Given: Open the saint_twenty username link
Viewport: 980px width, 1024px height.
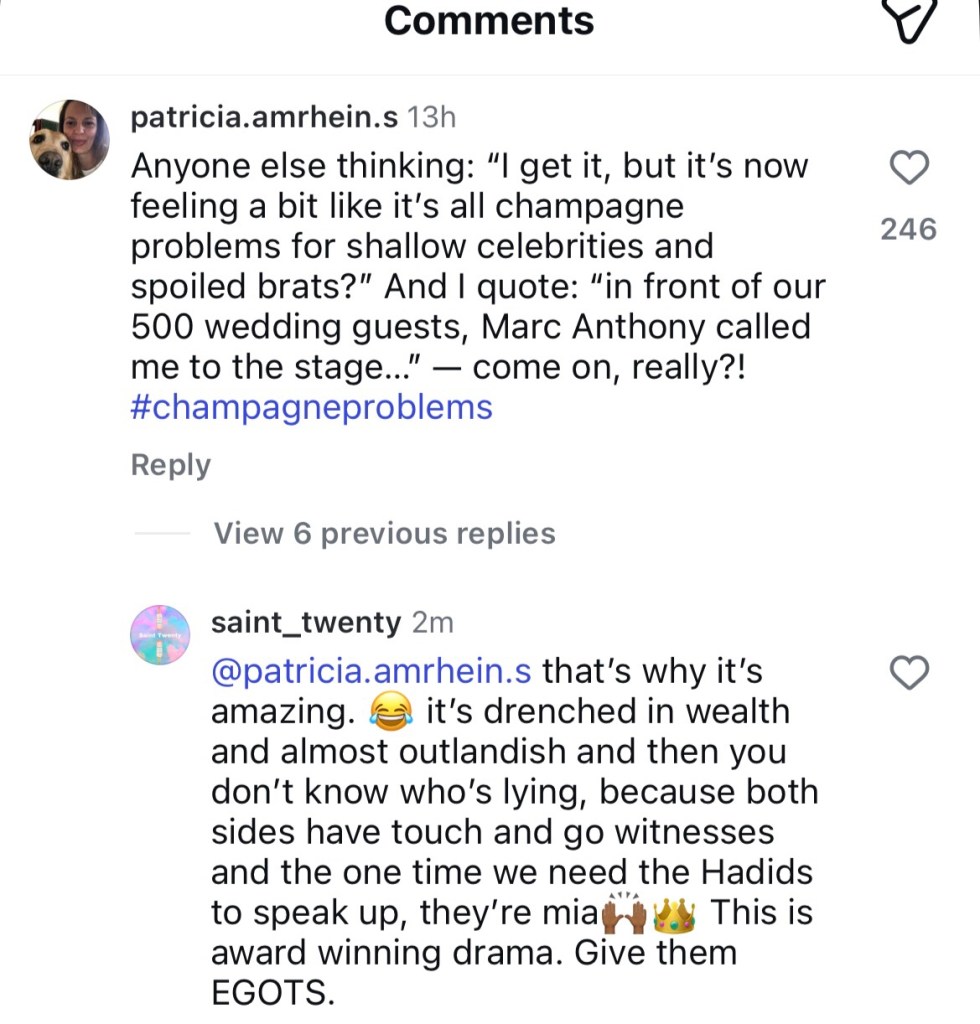Looking at the screenshot, I should point(306,622).
